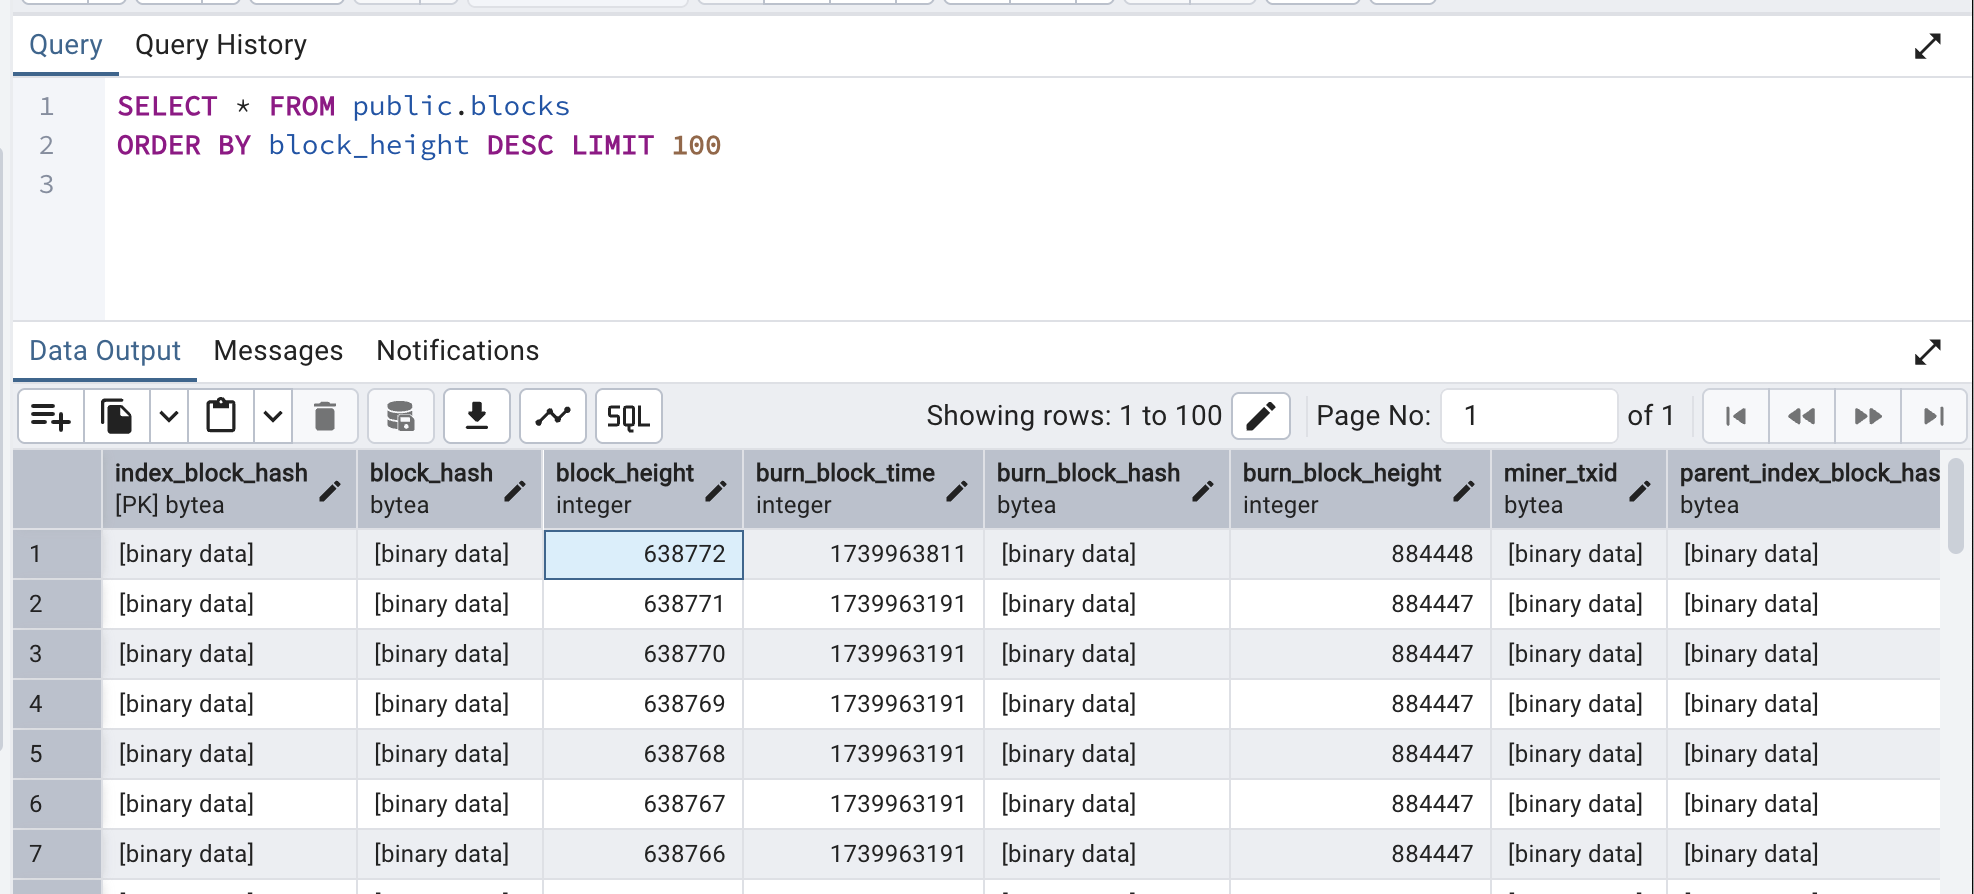Select row 7 header
Screen dimensions: 1974x894
pyautogui.click(x=57, y=854)
